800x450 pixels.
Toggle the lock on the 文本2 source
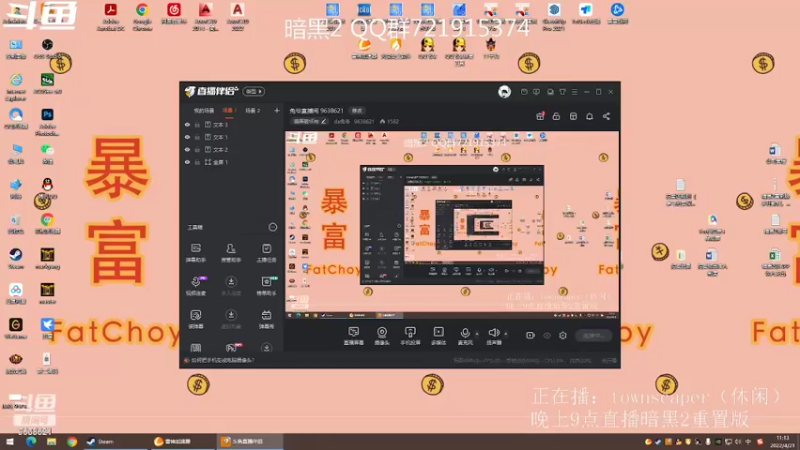coord(197,149)
